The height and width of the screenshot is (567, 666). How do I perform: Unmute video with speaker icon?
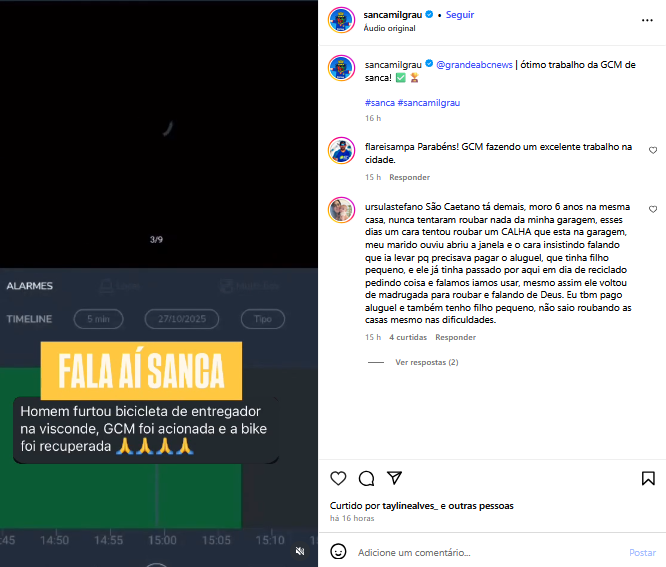click(300, 551)
